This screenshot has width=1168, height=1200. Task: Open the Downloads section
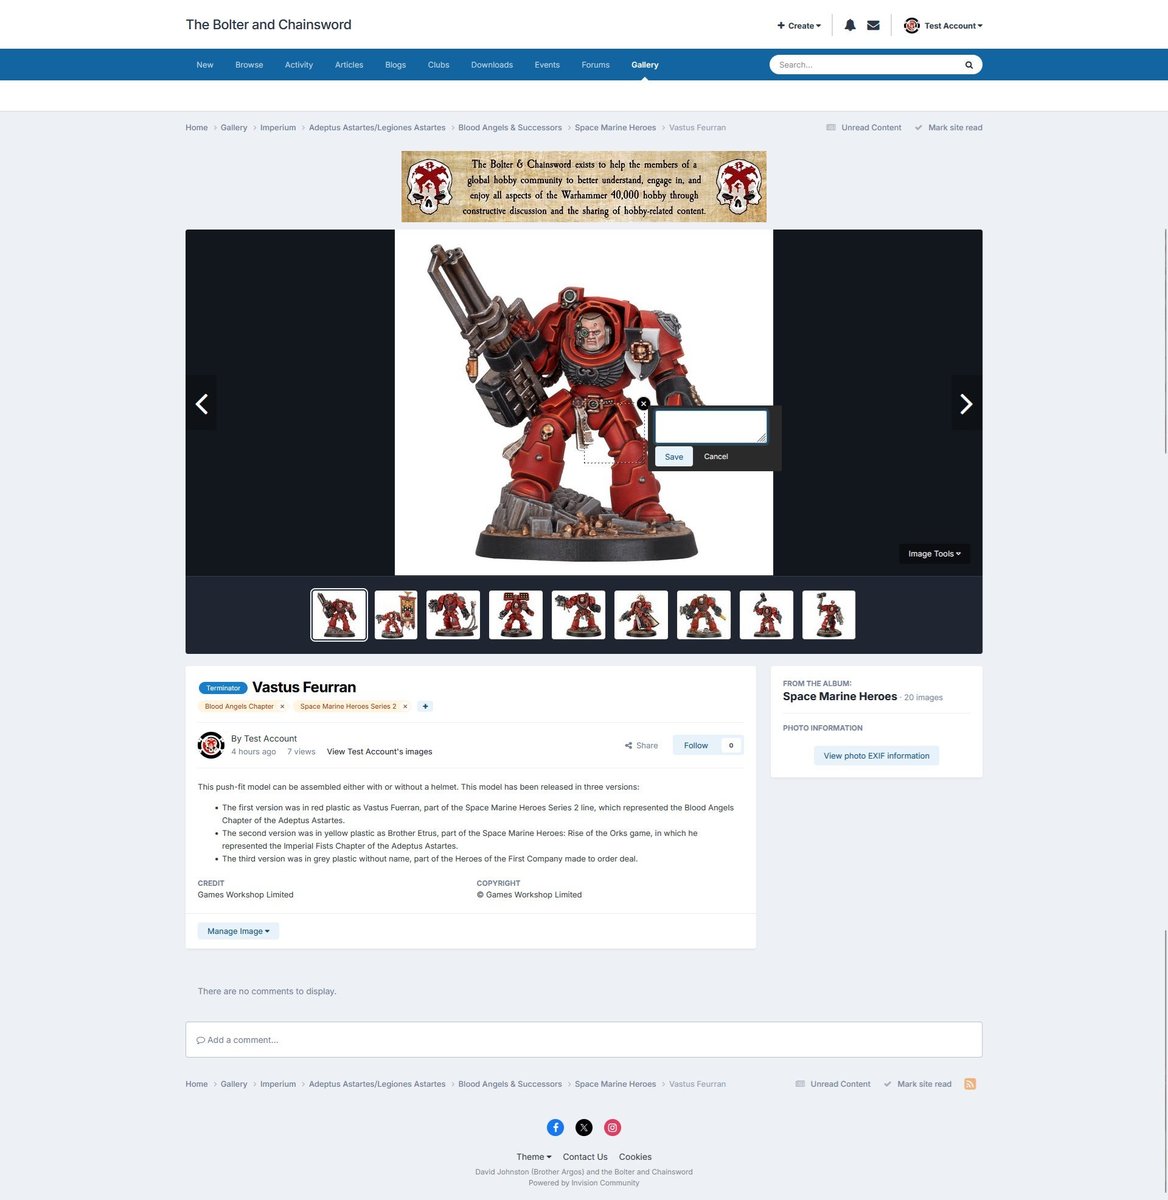coord(492,65)
